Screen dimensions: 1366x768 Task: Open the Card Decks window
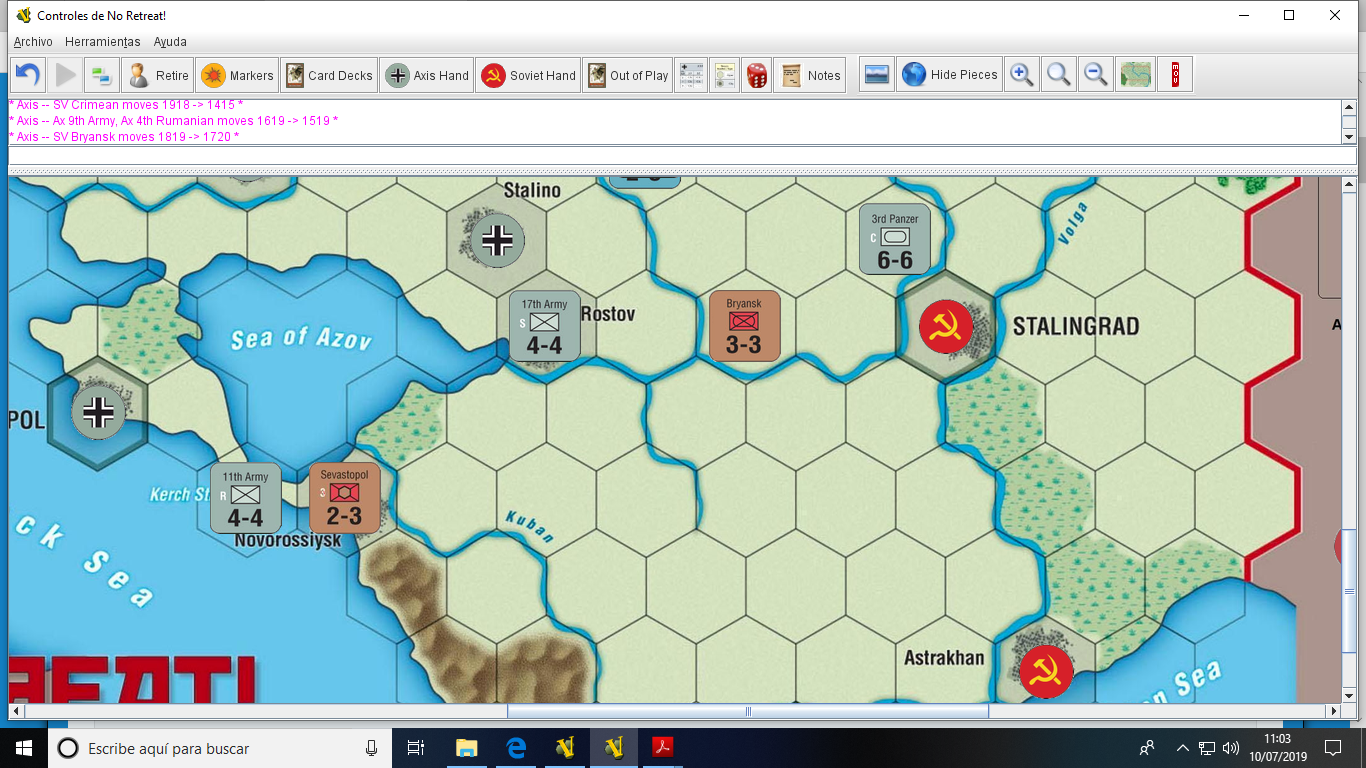point(328,75)
